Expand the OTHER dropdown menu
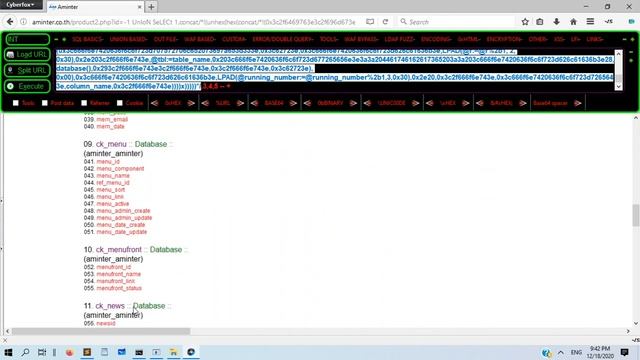 pyautogui.click(x=538, y=39)
